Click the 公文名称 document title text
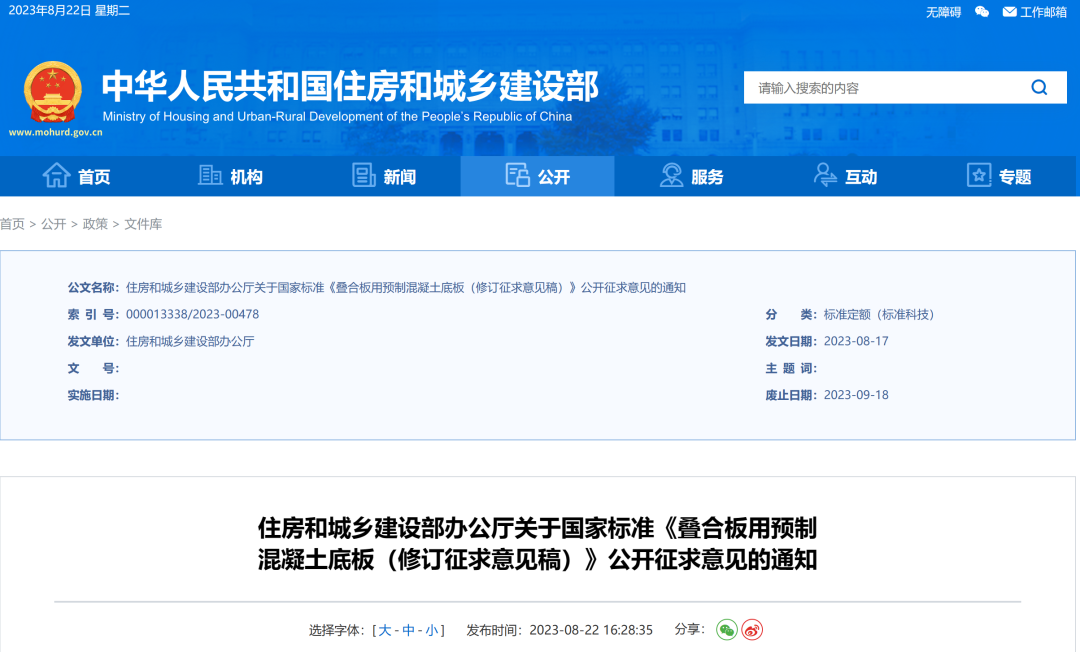1080x652 pixels. point(406,287)
